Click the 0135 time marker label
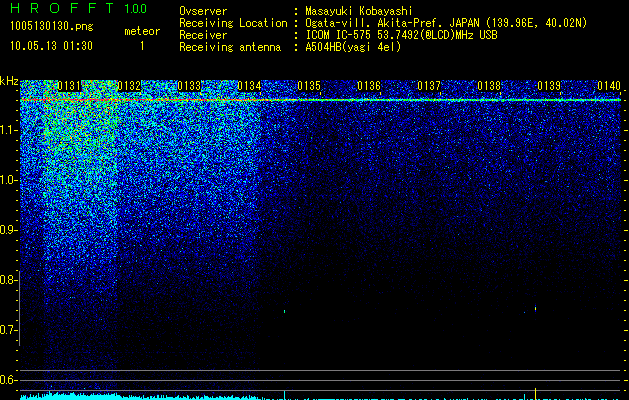The height and width of the screenshot is (400, 629). coord(309,86)
